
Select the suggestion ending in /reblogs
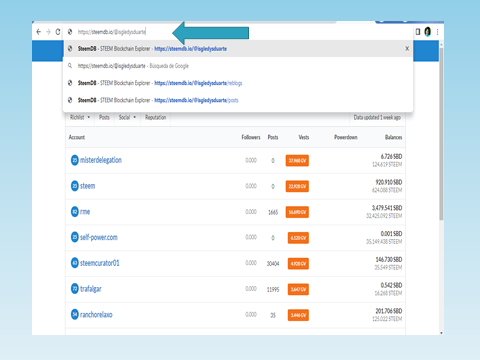238,83
